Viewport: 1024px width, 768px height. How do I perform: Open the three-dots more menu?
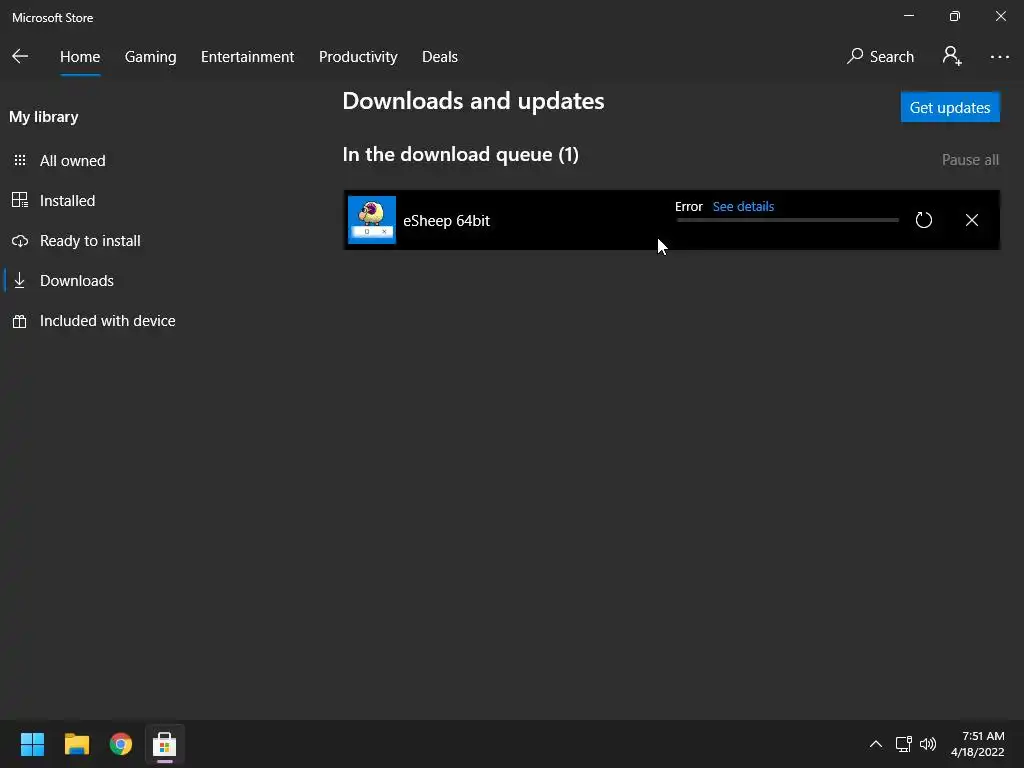999,57
